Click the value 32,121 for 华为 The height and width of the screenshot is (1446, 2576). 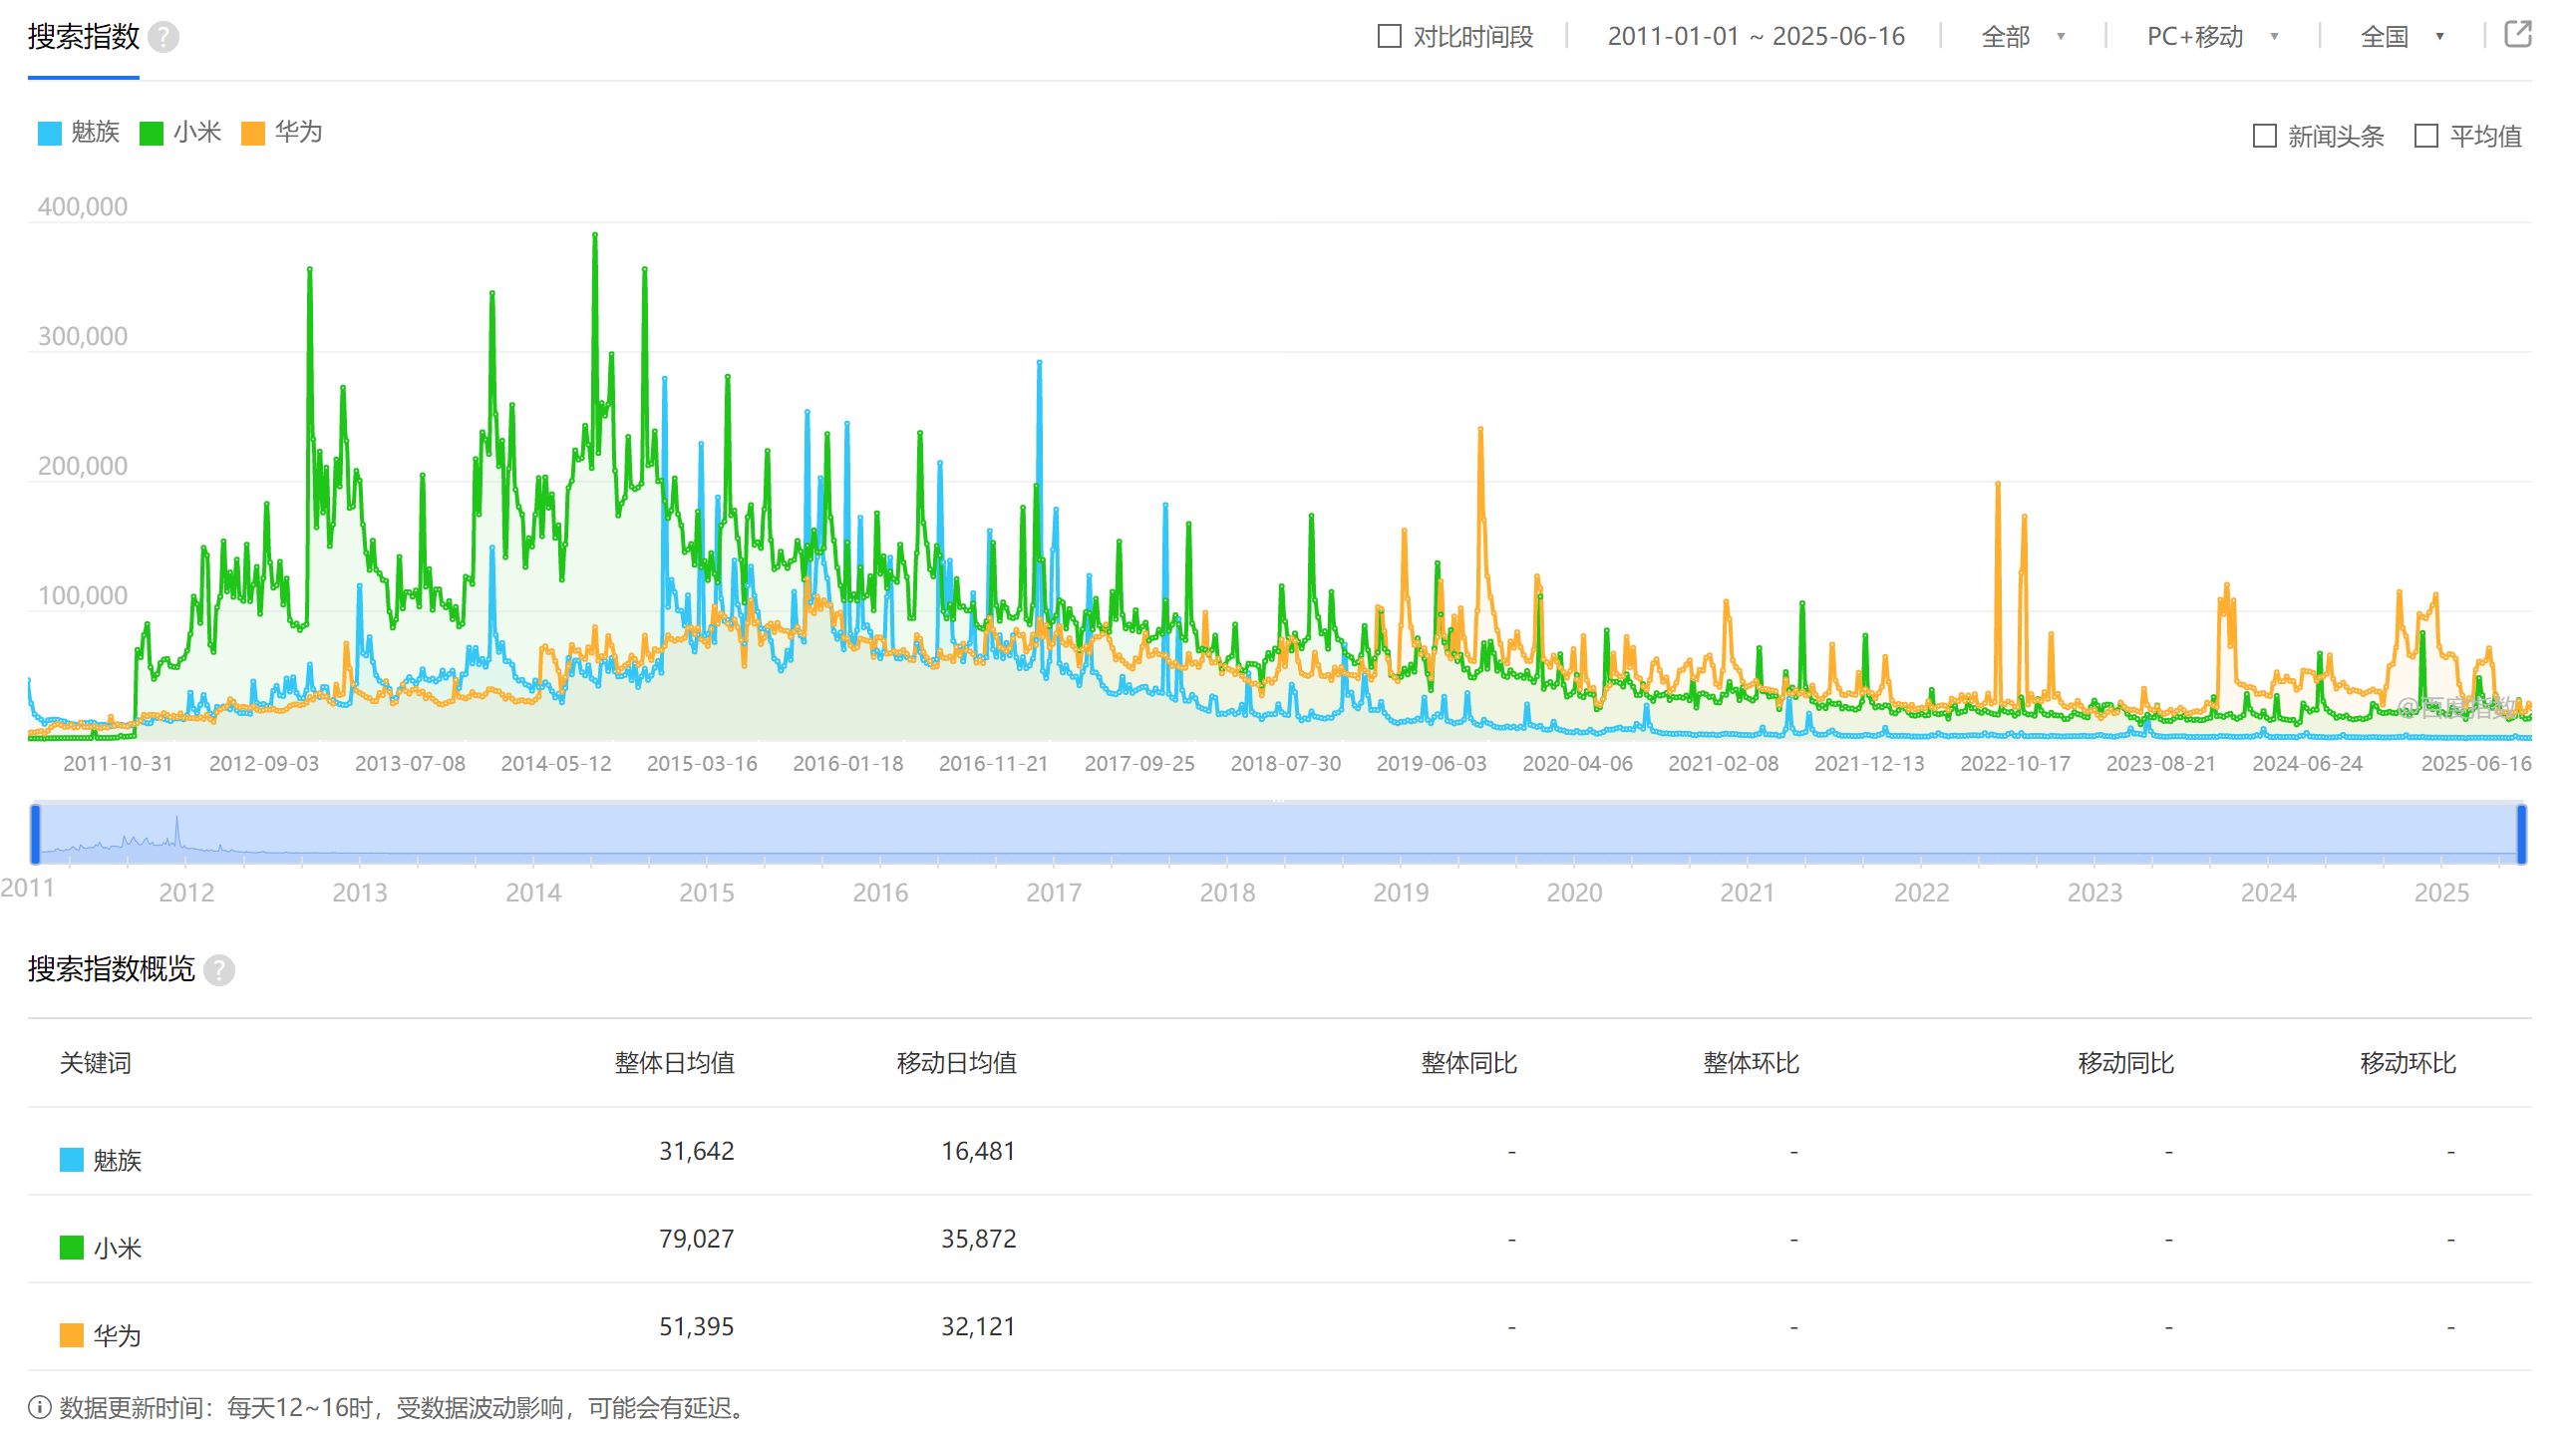pos(978,1327)
